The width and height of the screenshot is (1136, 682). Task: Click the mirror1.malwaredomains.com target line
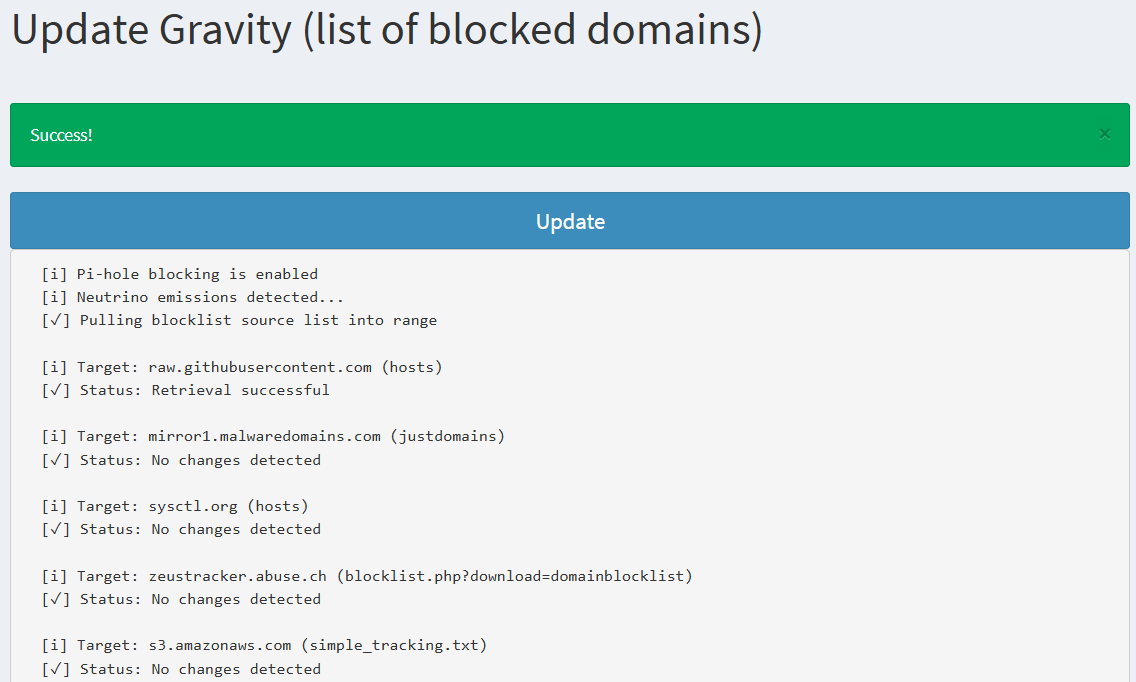tap(273, 436)
